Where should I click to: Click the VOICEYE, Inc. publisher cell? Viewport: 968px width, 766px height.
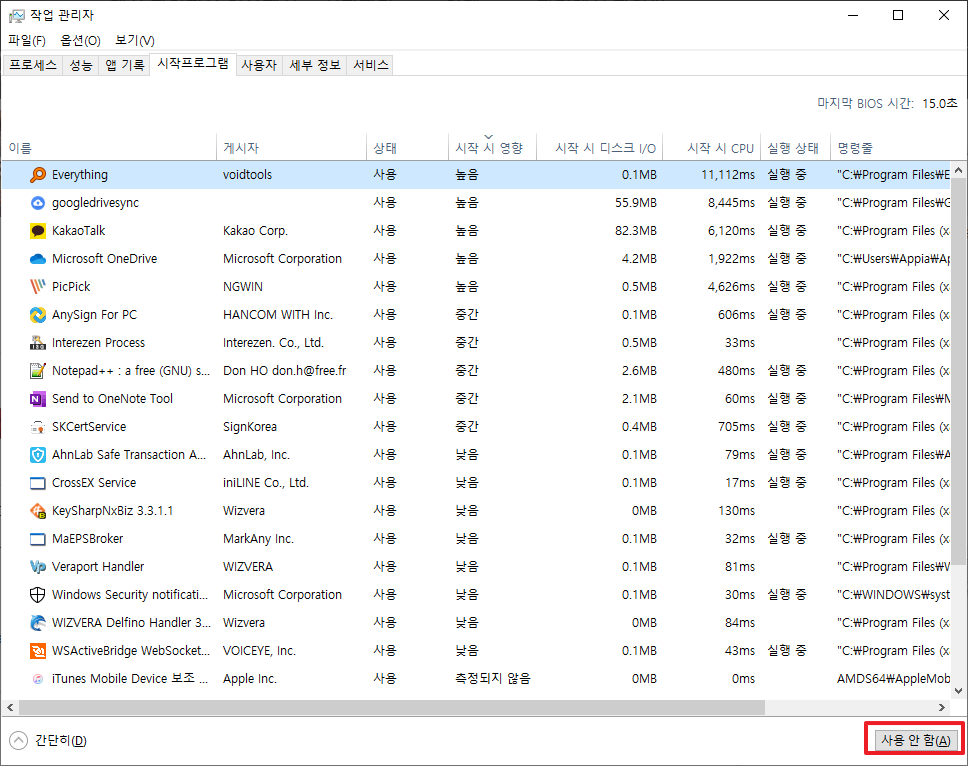pos(259,651)
